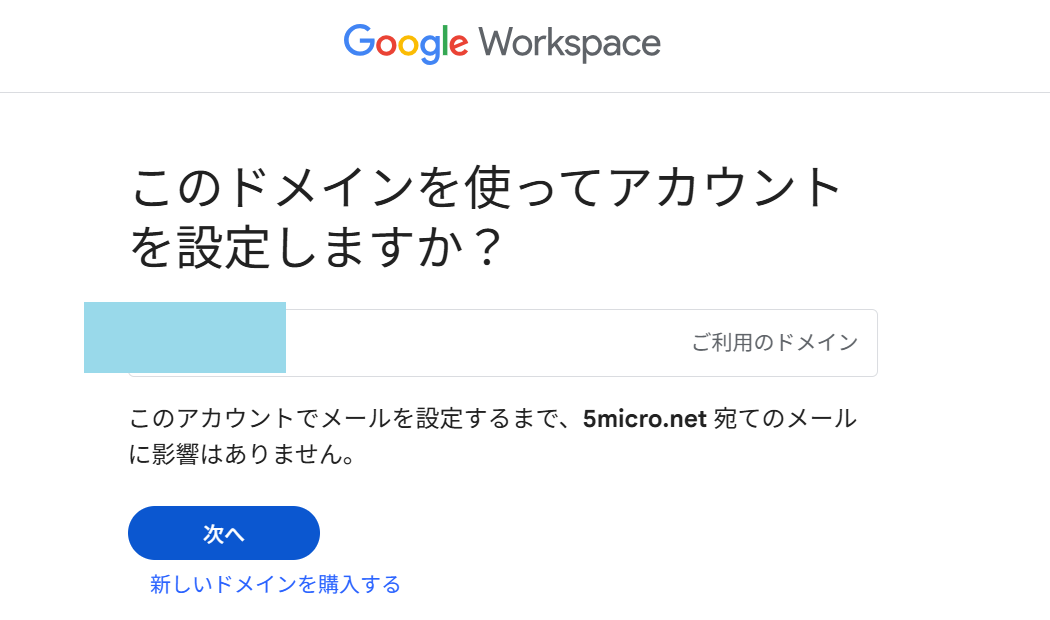The height and width of the screenshot is (620, 1050).
Task: Click the red first o in the Google logo
Action: point(385,46)
